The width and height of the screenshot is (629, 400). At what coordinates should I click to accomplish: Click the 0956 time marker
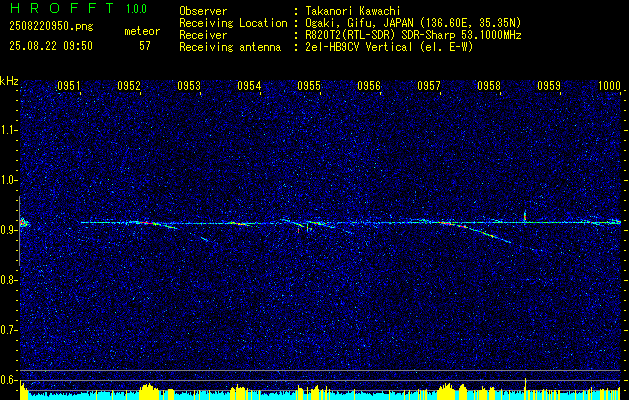pyautogui.click(x=369, y=85)
